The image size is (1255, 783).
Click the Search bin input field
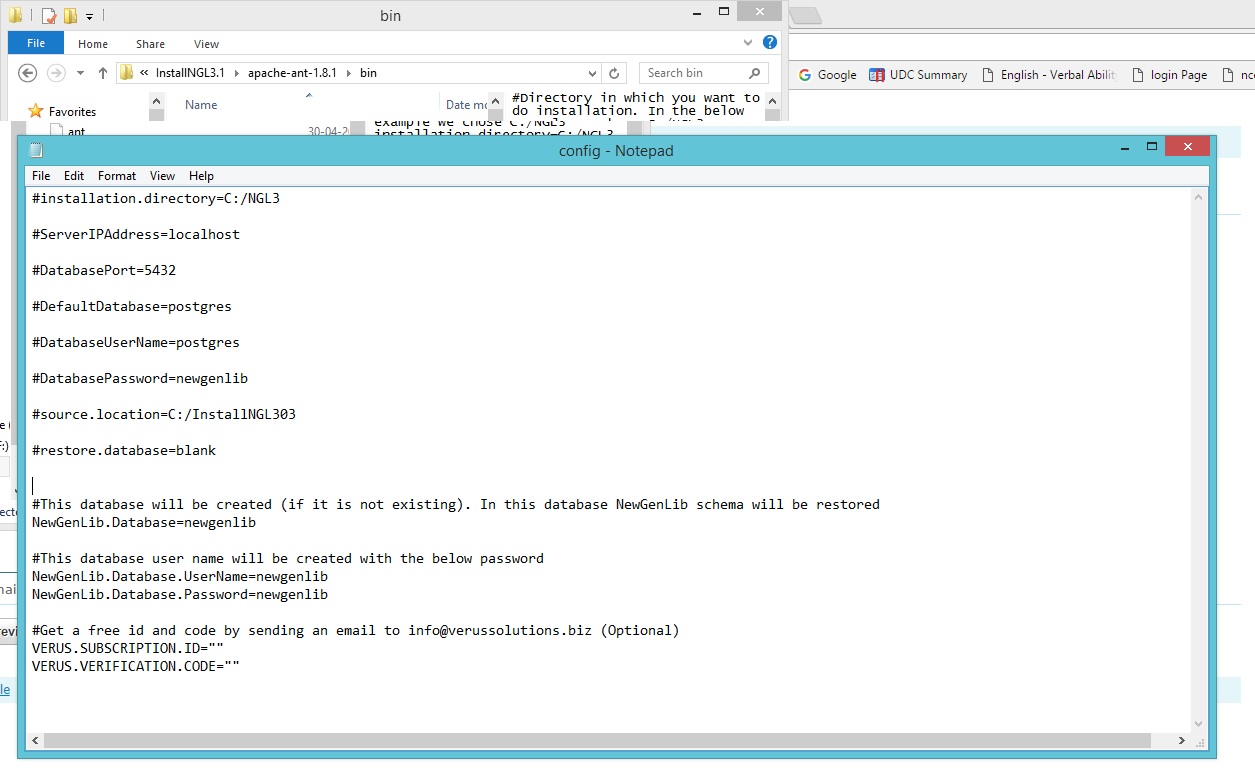pos(692,73)
